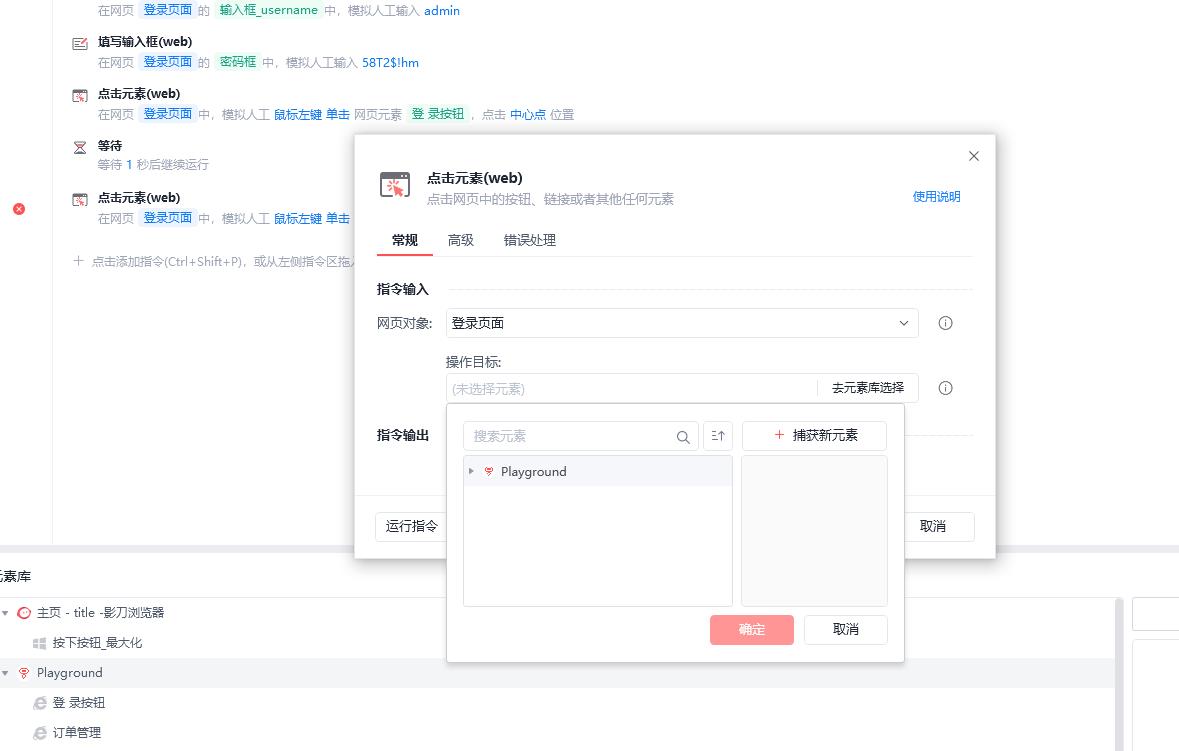Screen dimensions: 1179x751
Task: Select Playground row in element library
Action: point(556,673)
